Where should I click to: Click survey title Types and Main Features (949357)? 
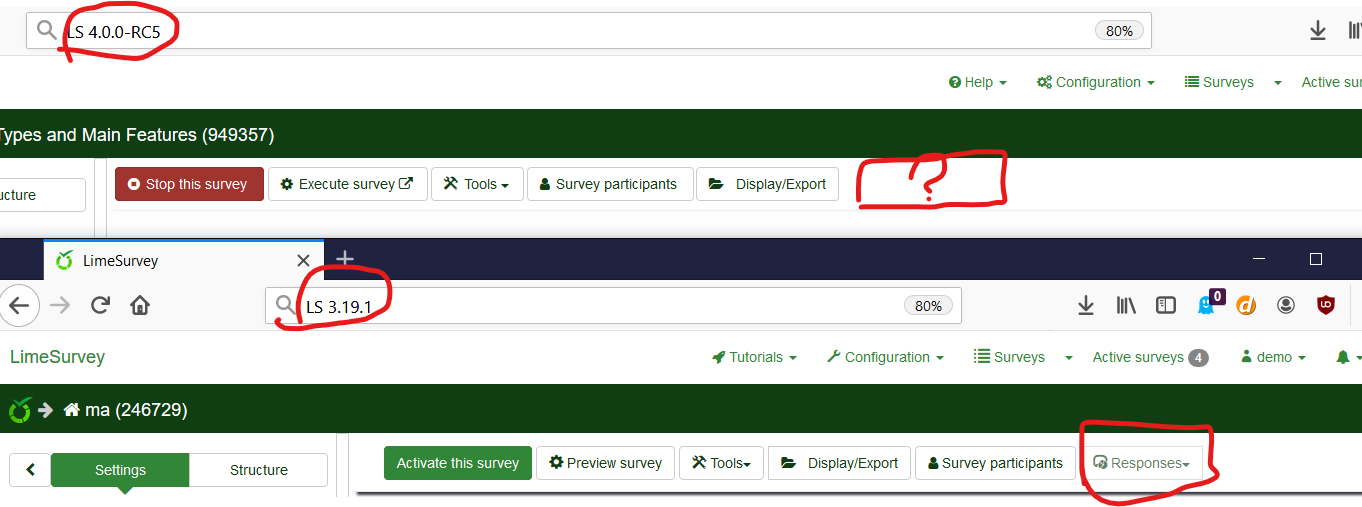coord(137,135)
